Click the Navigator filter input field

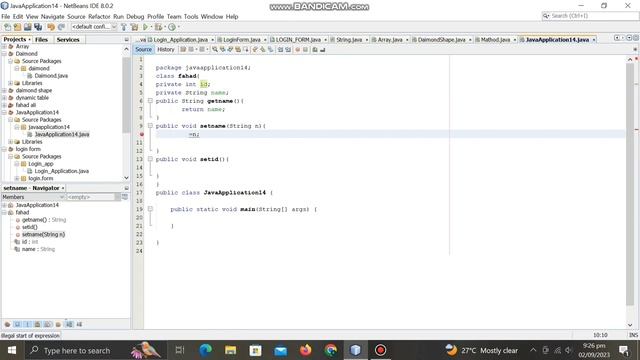coord(91,197)
